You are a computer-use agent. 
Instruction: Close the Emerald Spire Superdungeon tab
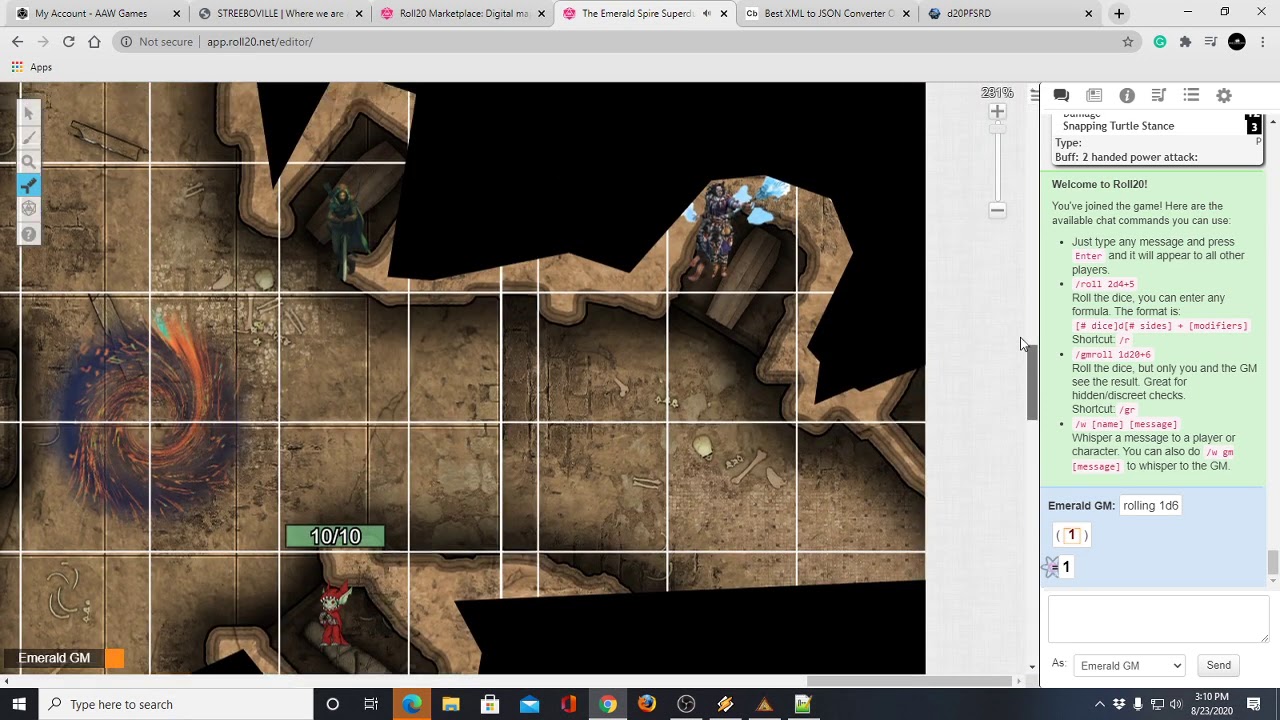point(724,13)
